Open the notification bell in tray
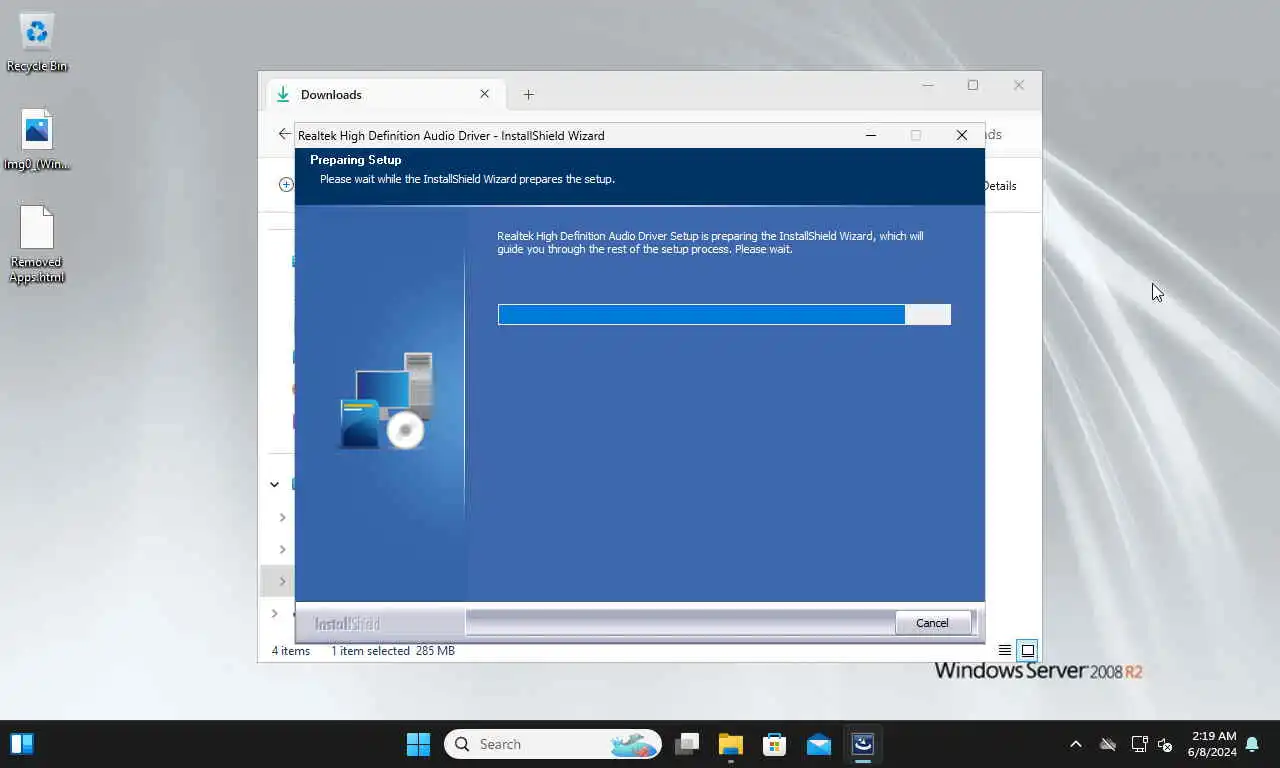This screenshot has height=768, width=1280. (1252, 744)
